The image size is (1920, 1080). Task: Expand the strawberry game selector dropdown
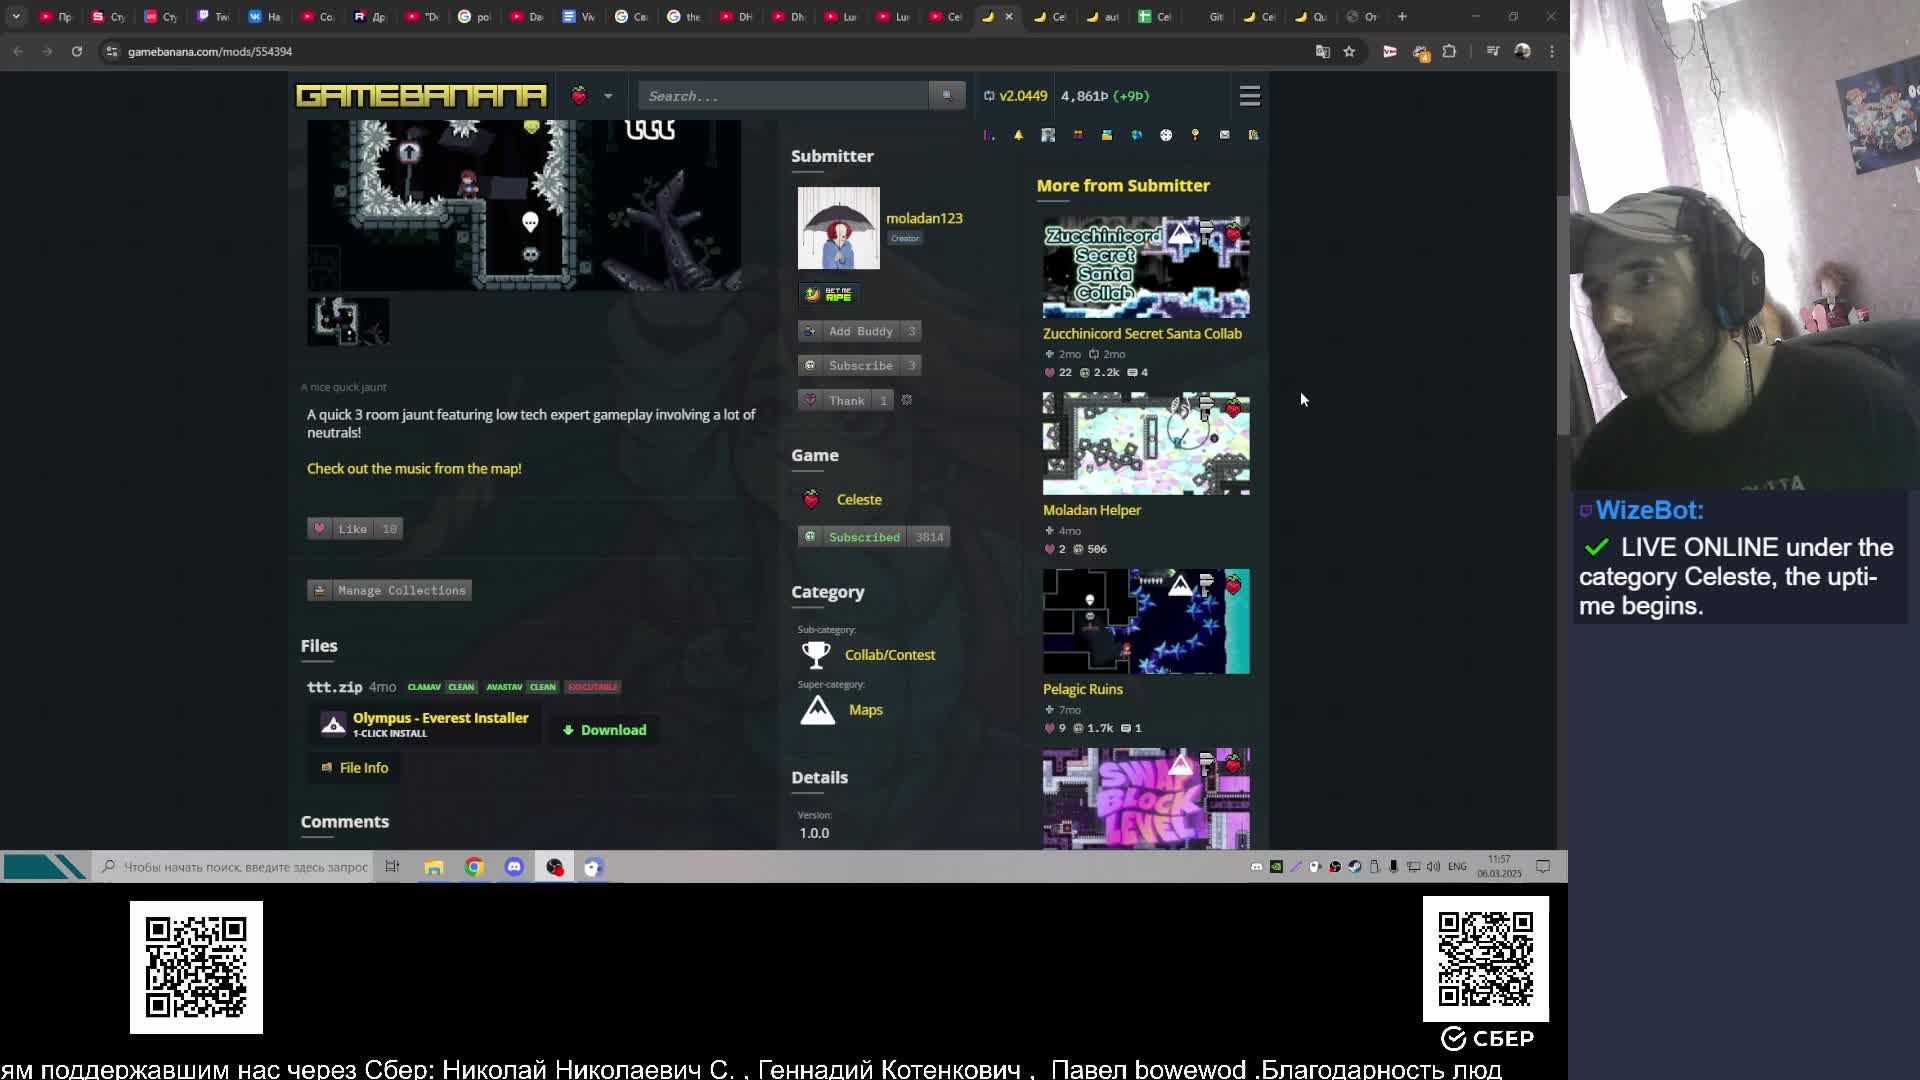coord(607,96)
